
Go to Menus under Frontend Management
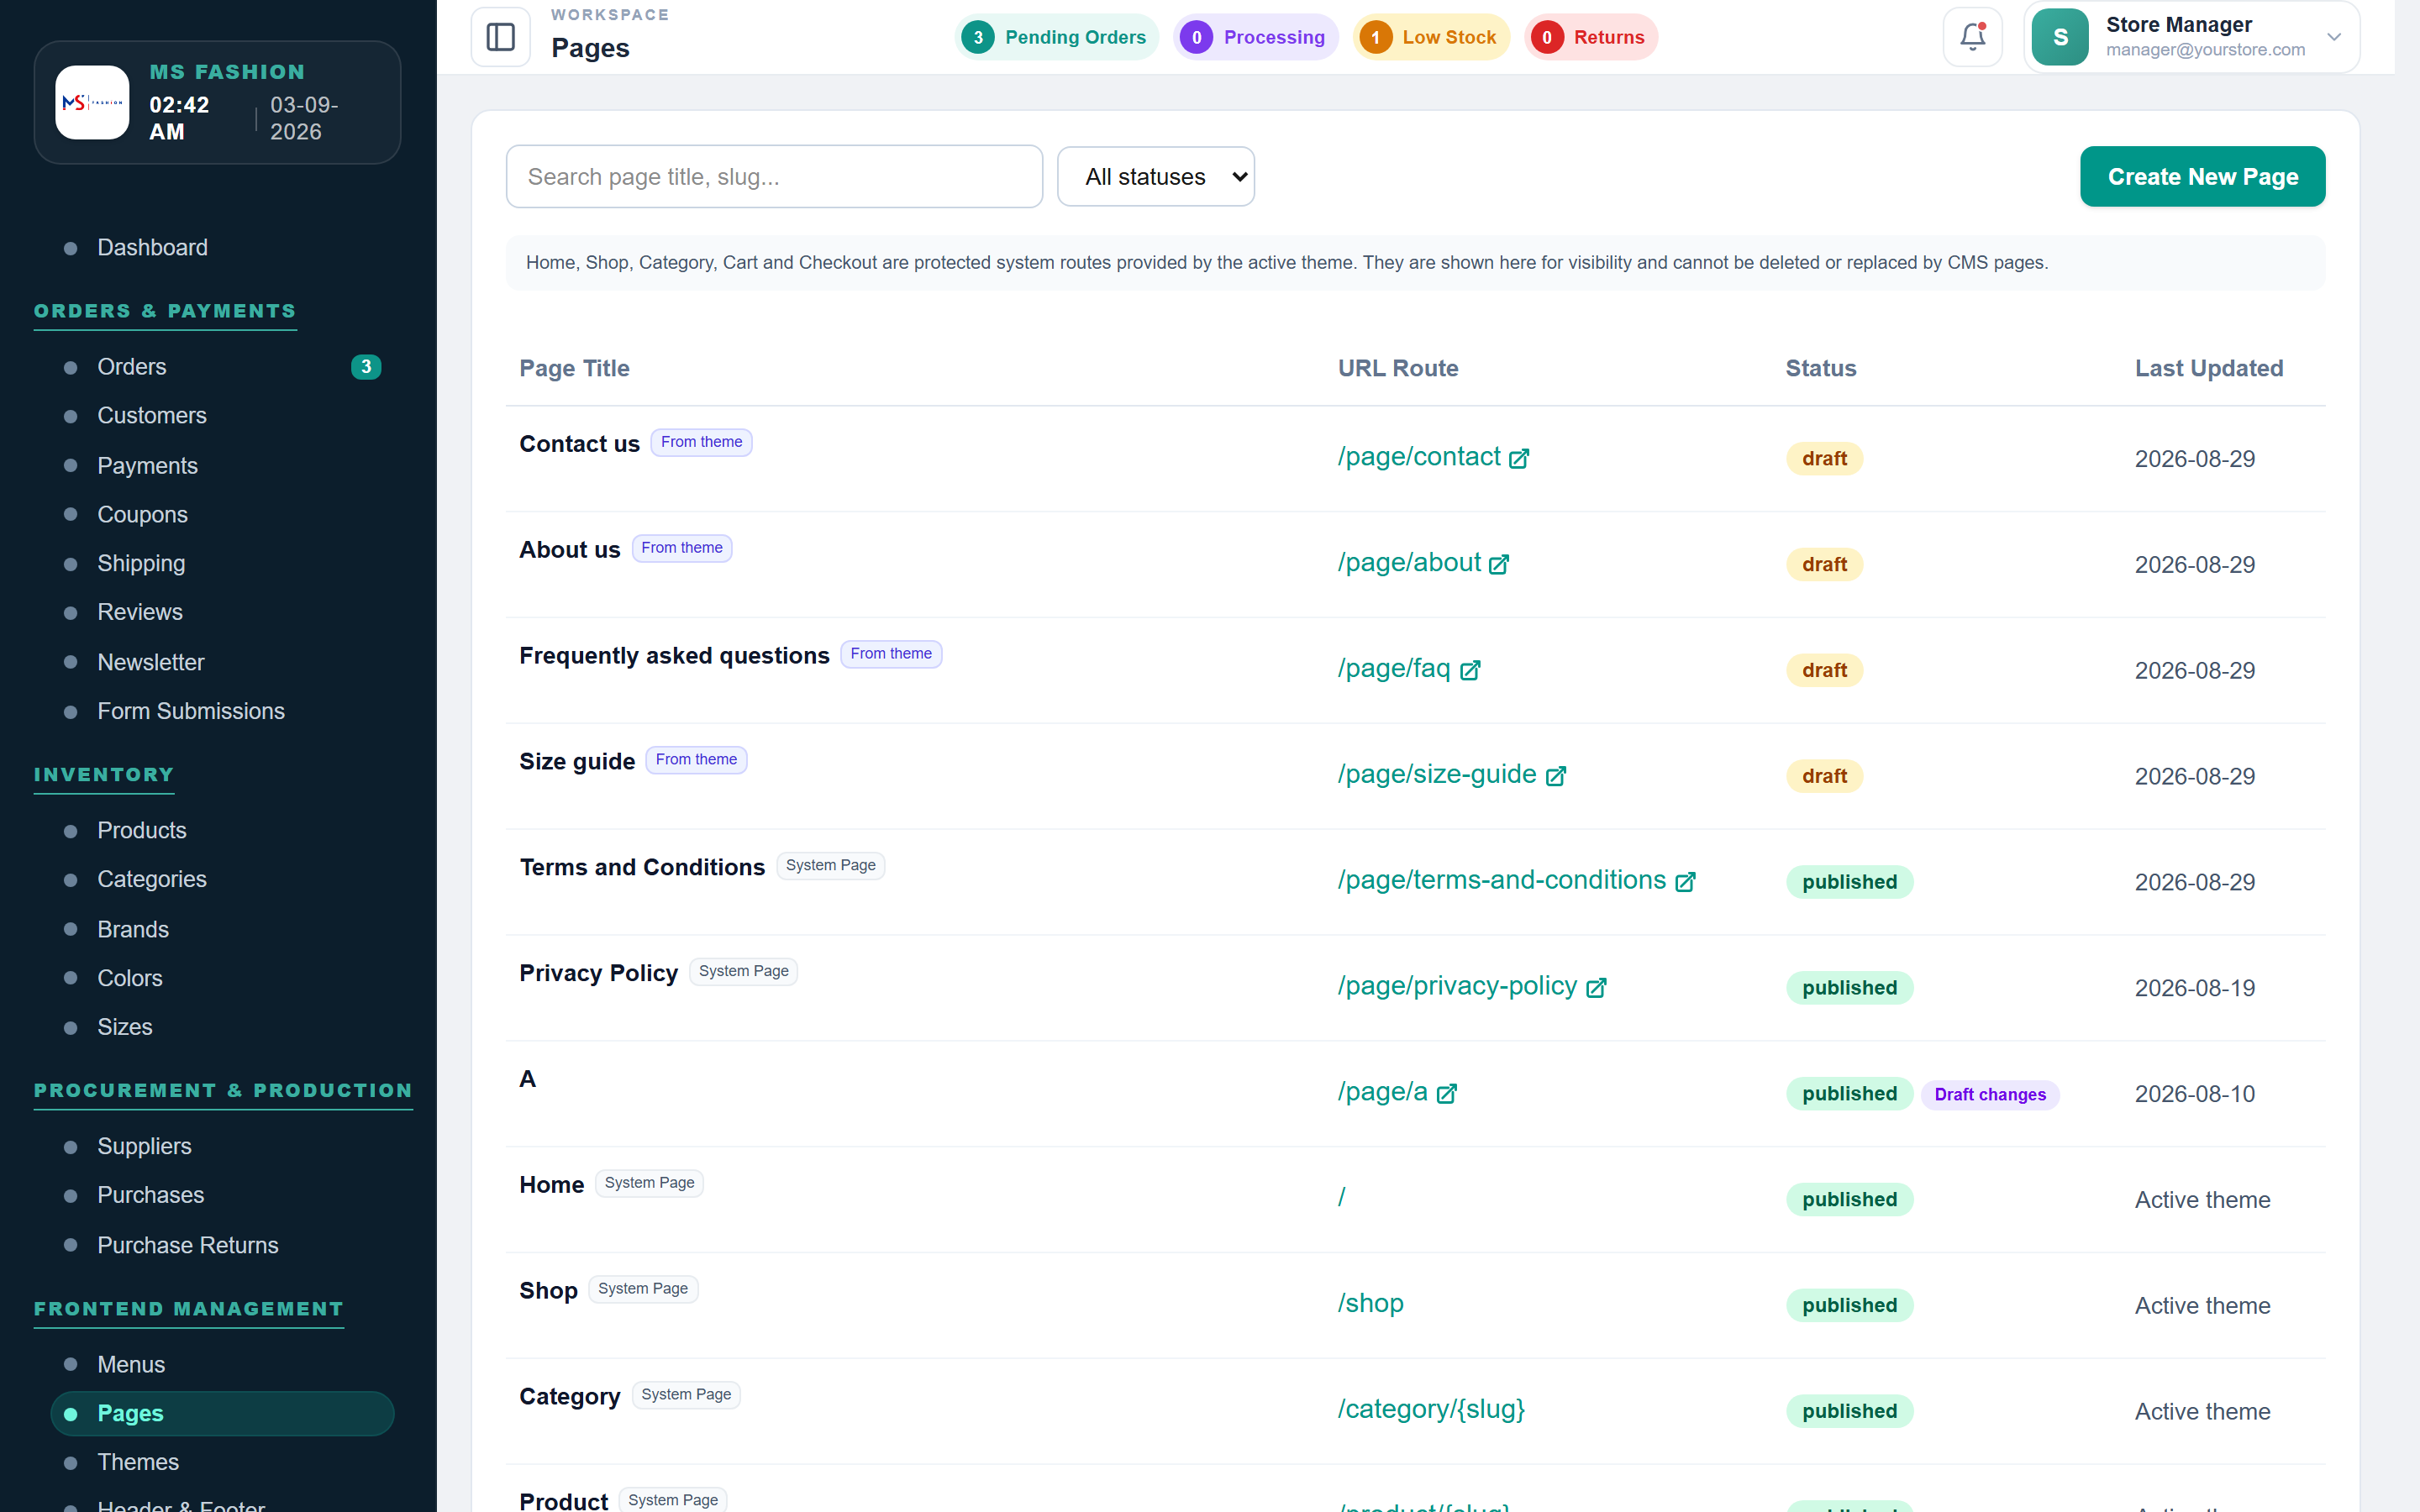130,1364
